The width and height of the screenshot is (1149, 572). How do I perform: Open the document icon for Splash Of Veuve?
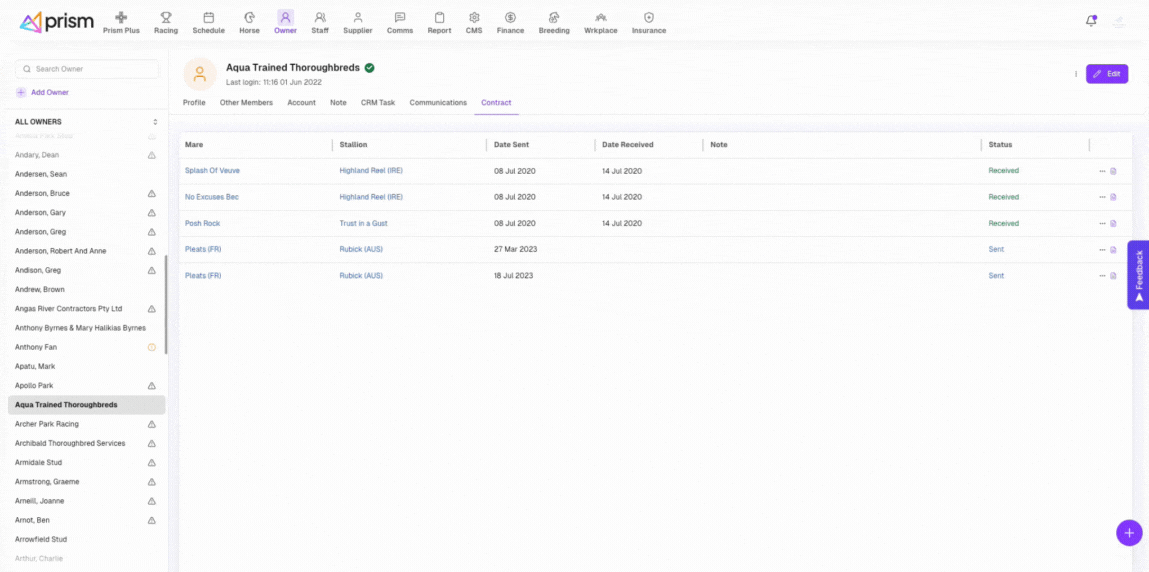pyautogui.click(x=1113, y=171)
